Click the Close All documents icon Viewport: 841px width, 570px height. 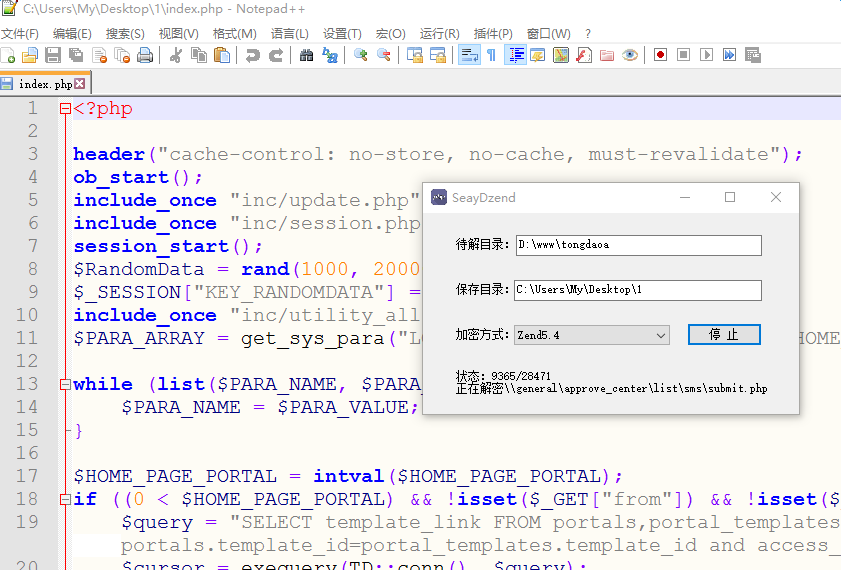(x=122, y=55)
